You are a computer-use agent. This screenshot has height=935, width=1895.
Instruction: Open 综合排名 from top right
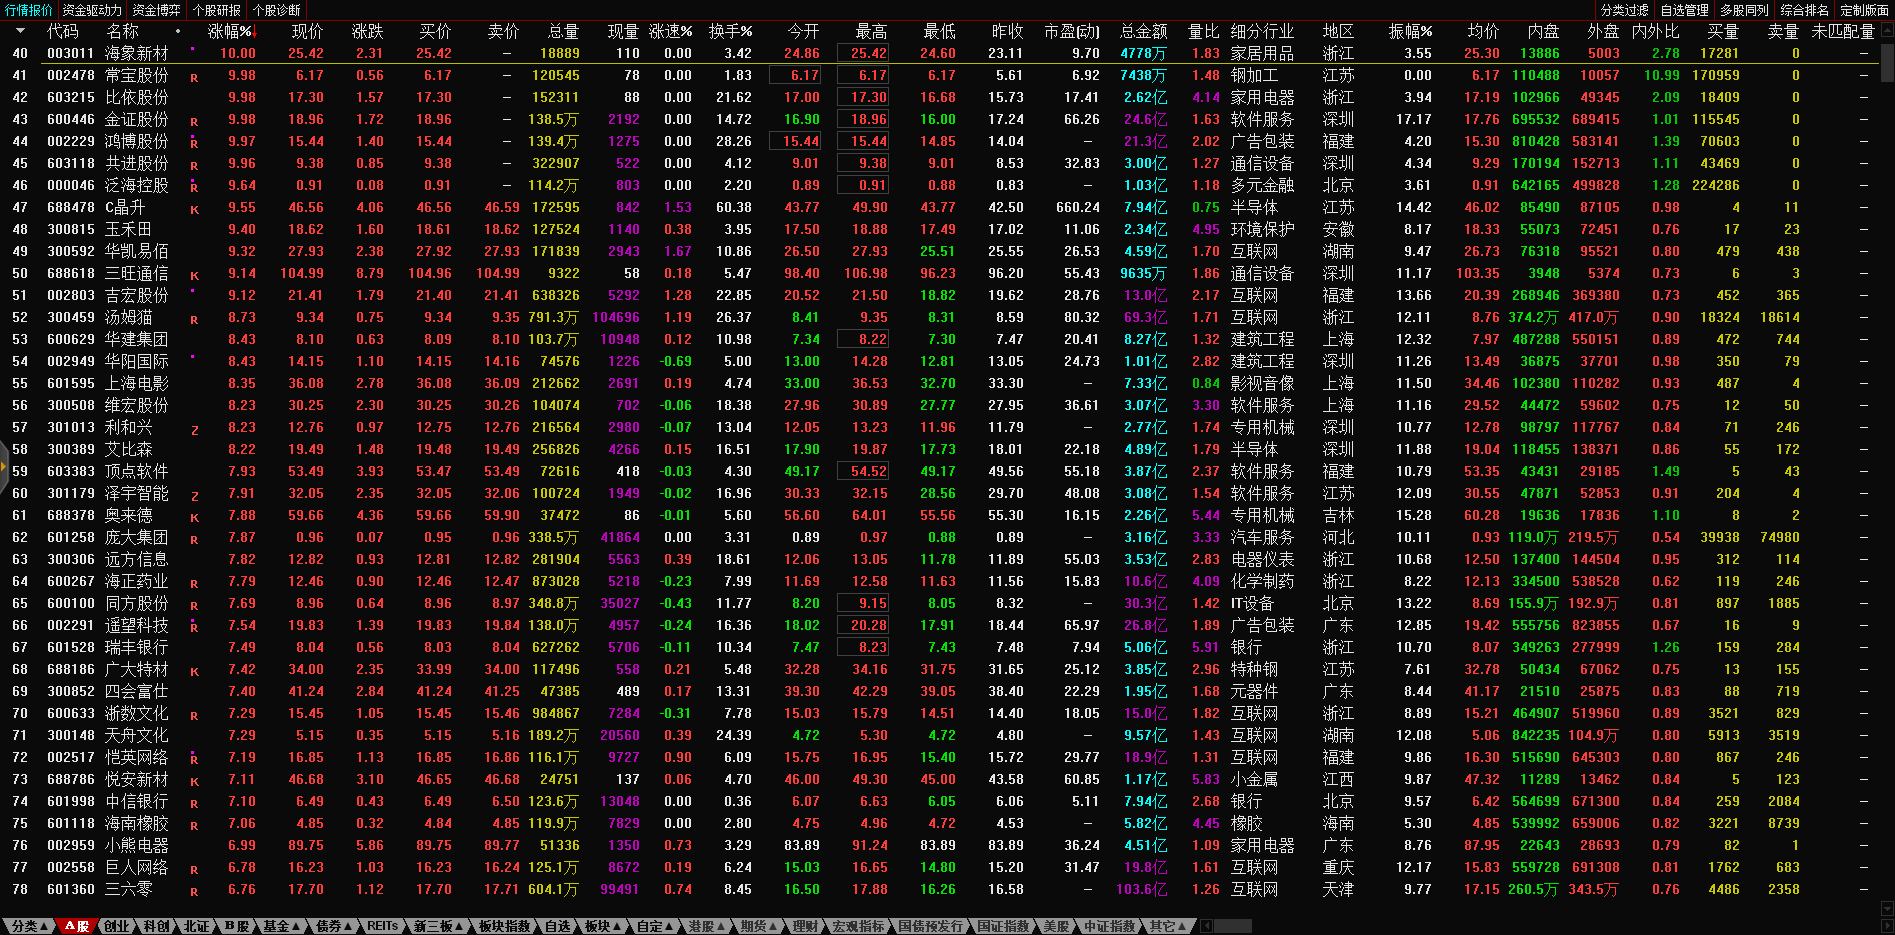pyautogui.click(x=1804, y=10)
